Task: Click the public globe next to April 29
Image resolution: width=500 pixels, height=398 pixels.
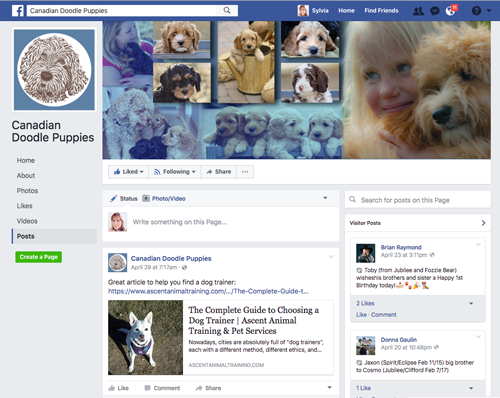Action: pos(184,267)
